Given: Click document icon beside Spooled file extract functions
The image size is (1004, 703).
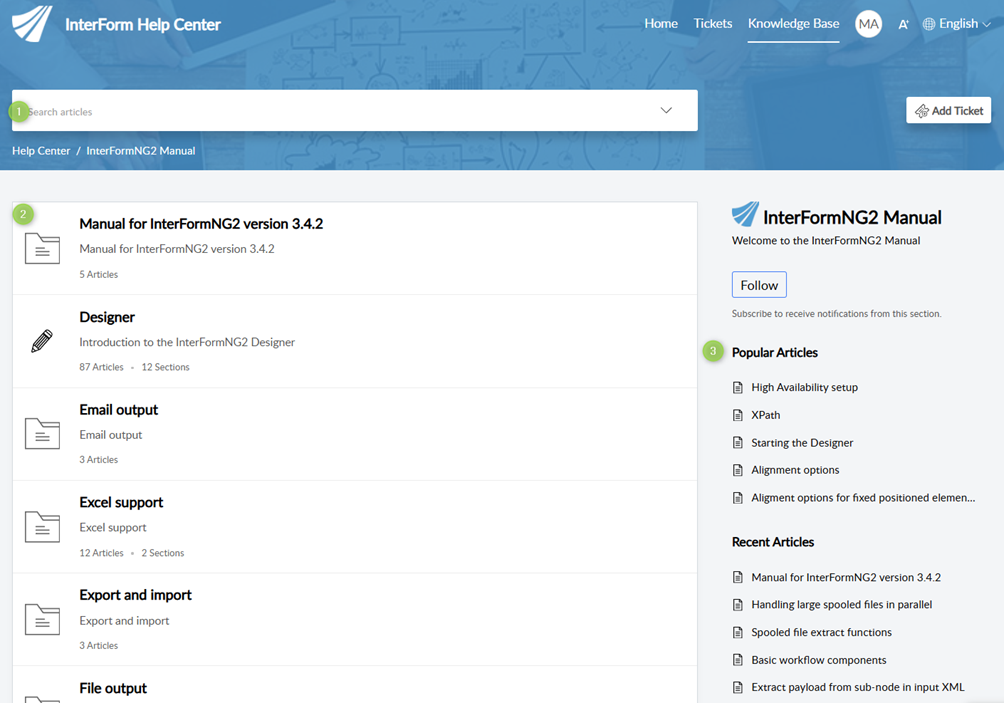Looking at the screenshot, I should pos(738,632).
